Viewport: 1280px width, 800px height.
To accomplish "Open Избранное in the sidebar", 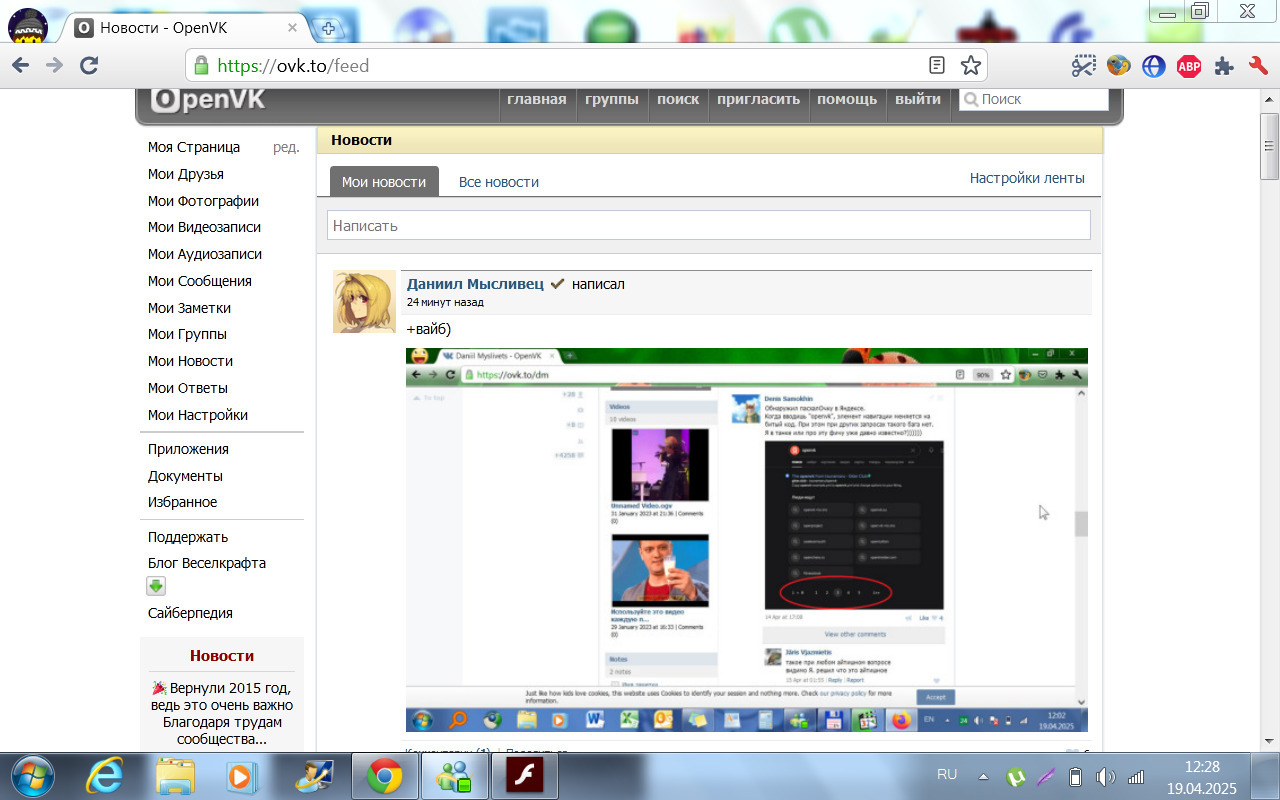I will point(182,502).
